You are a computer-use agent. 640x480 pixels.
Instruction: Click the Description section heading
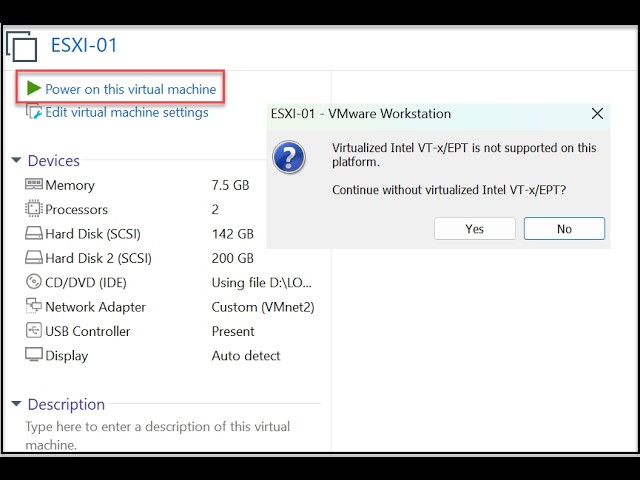click(66, 404)
